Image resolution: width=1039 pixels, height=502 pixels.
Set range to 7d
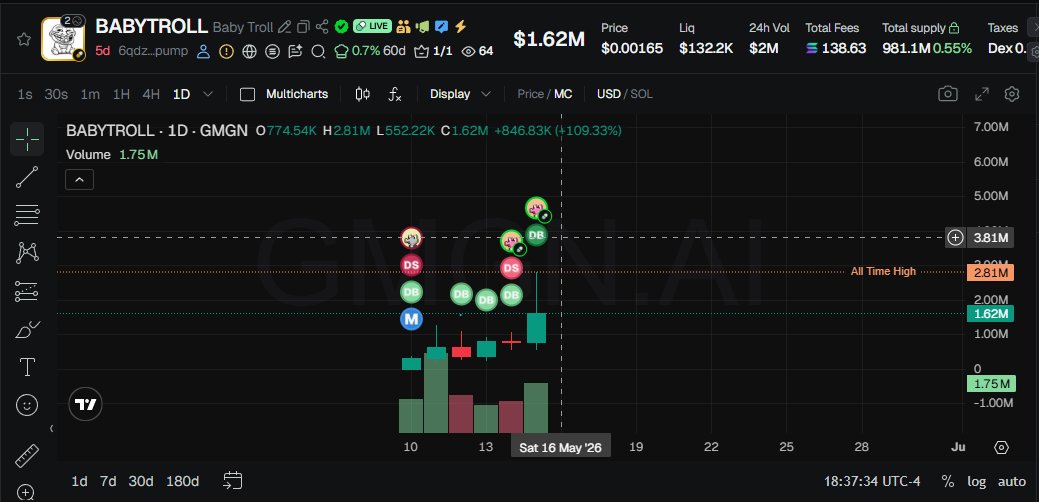108,481
